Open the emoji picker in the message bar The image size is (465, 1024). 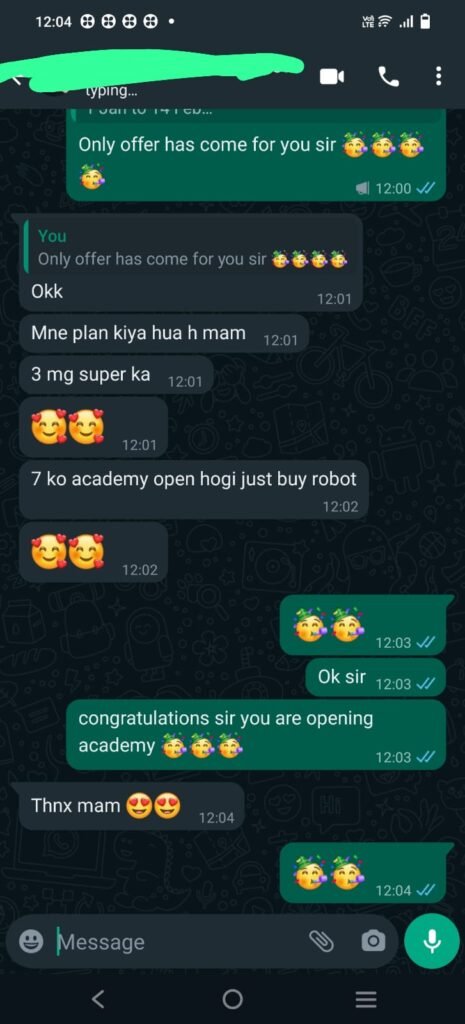(x=31, y=940)
